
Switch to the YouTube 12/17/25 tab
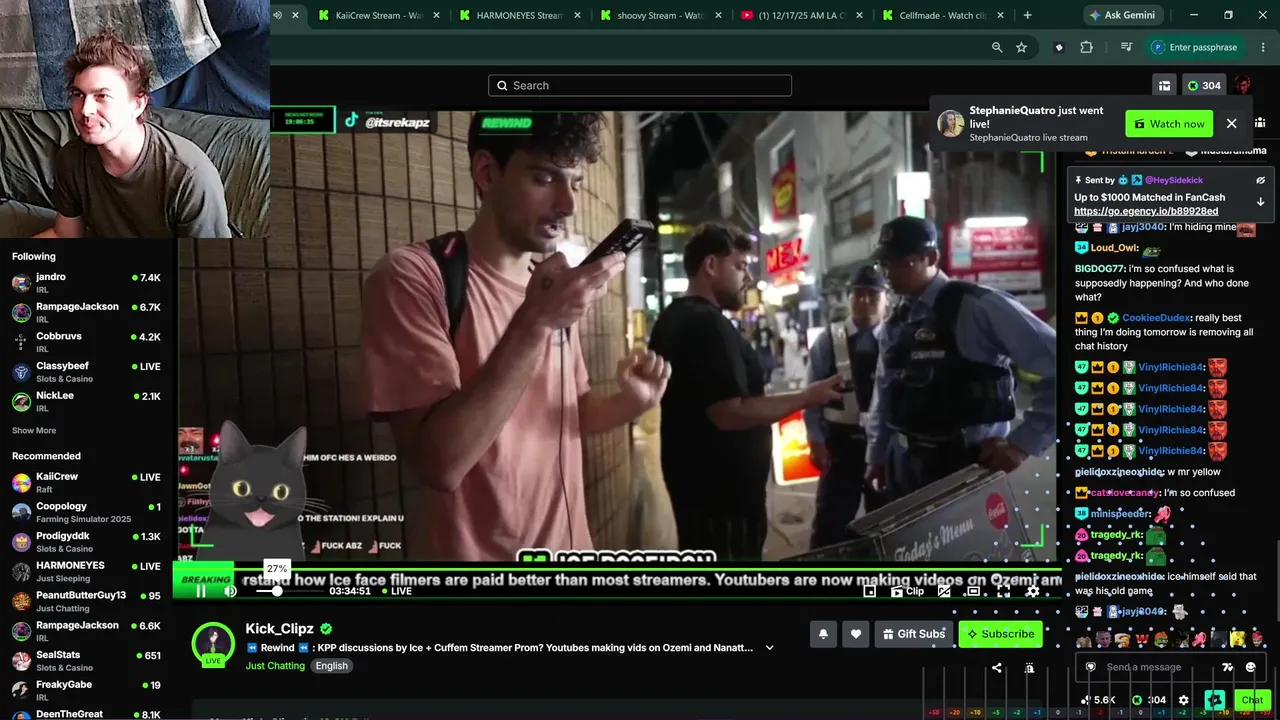click(801, 15)
